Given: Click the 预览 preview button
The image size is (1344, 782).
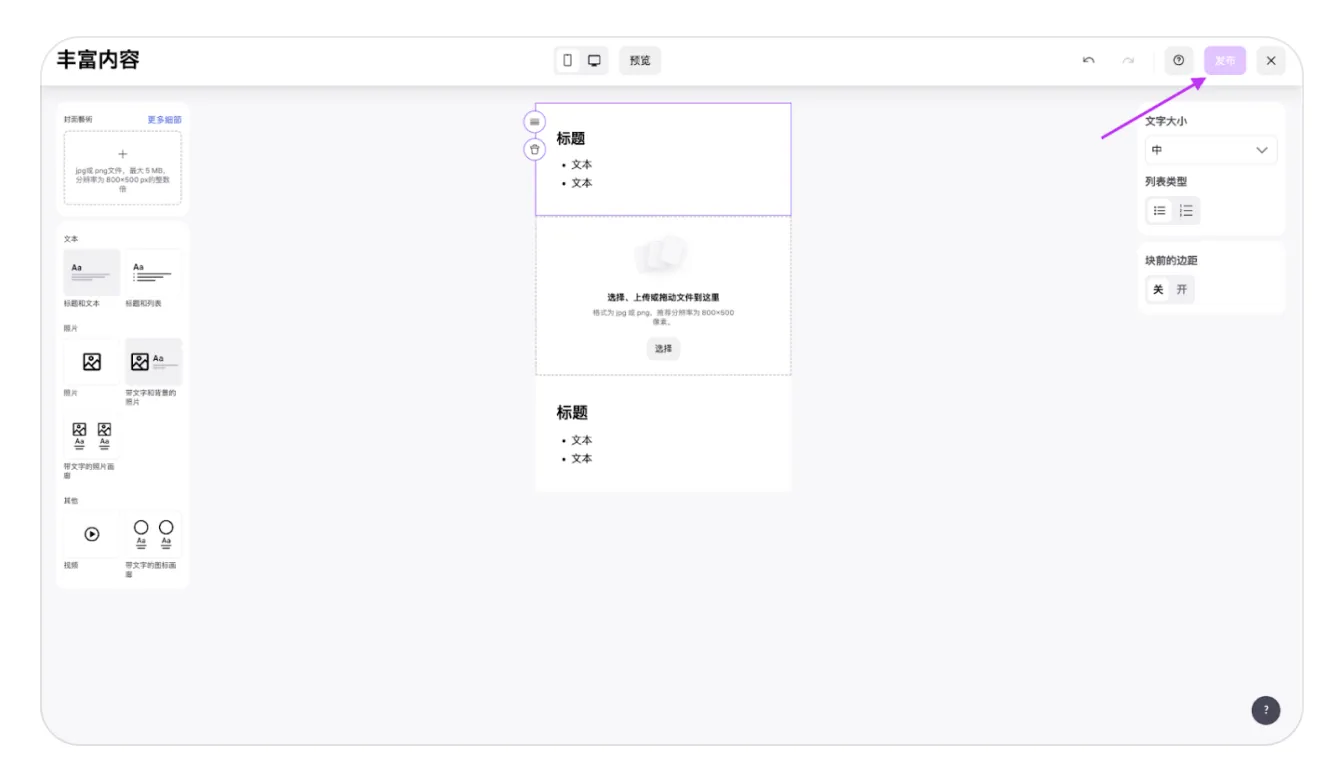Looking at the screenshot, I should click(640, 61).
